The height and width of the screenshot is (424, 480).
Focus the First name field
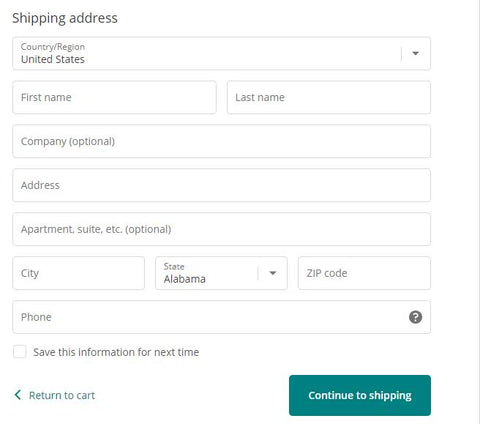114,97
